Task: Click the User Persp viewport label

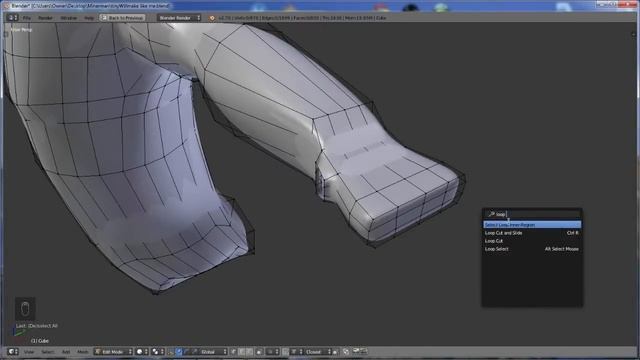Action: [21, 30]
